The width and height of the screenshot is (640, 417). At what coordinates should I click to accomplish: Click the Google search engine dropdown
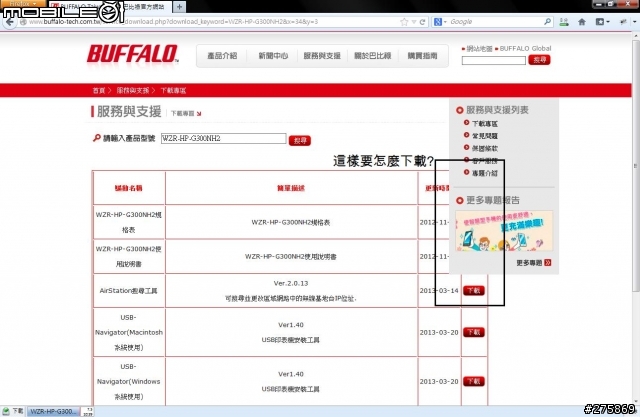[x=440, y=22]
